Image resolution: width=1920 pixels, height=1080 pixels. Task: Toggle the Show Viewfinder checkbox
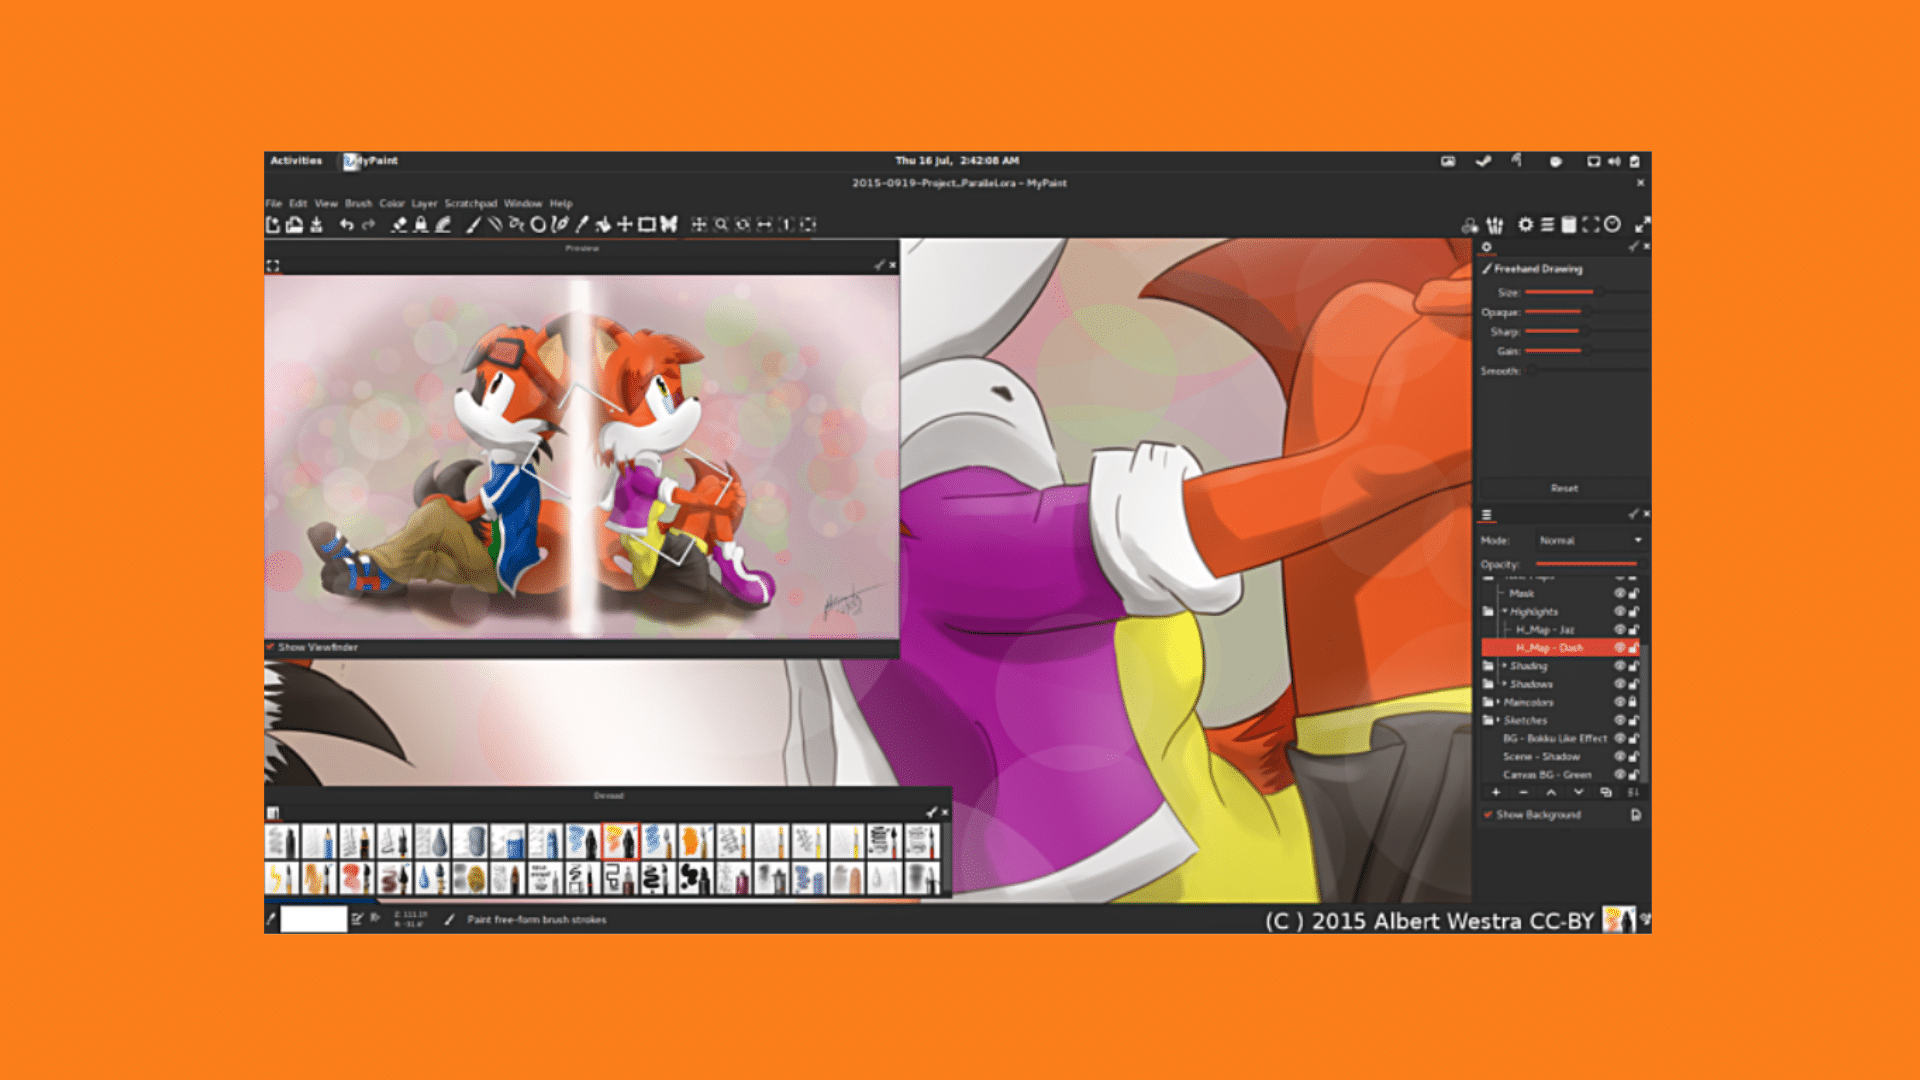pyautogui.click(x=270, y=647)
